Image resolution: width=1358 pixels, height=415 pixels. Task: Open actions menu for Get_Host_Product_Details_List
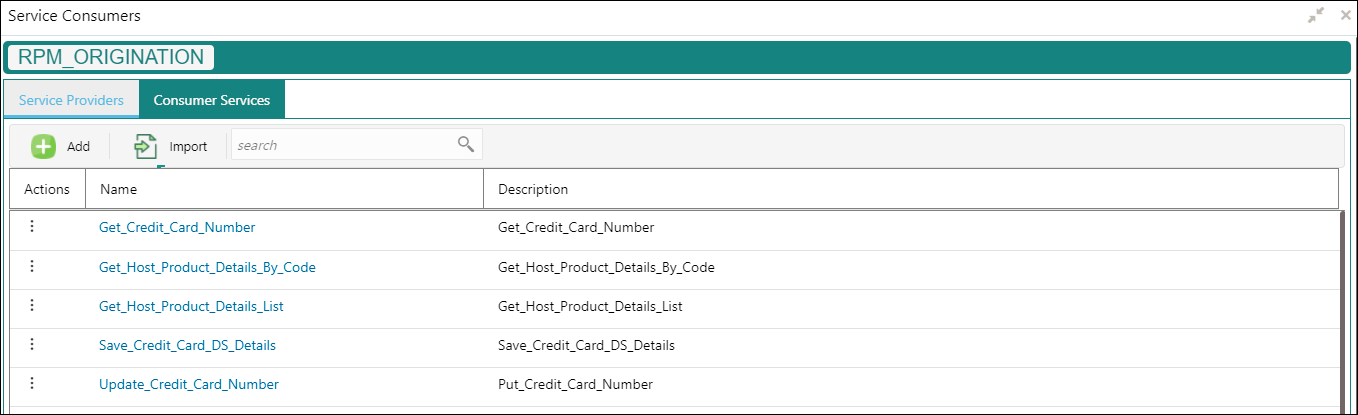(32, 305)
